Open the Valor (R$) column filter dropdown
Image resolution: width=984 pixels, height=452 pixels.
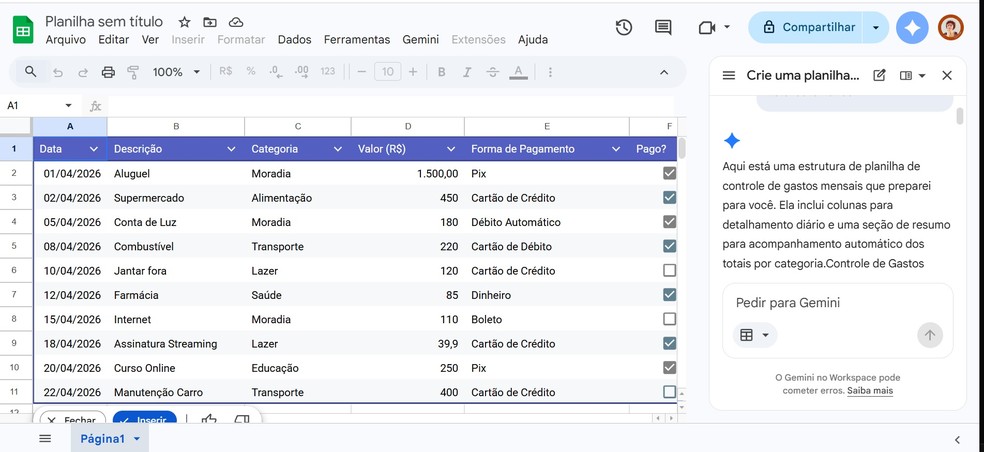coord(451,149)
